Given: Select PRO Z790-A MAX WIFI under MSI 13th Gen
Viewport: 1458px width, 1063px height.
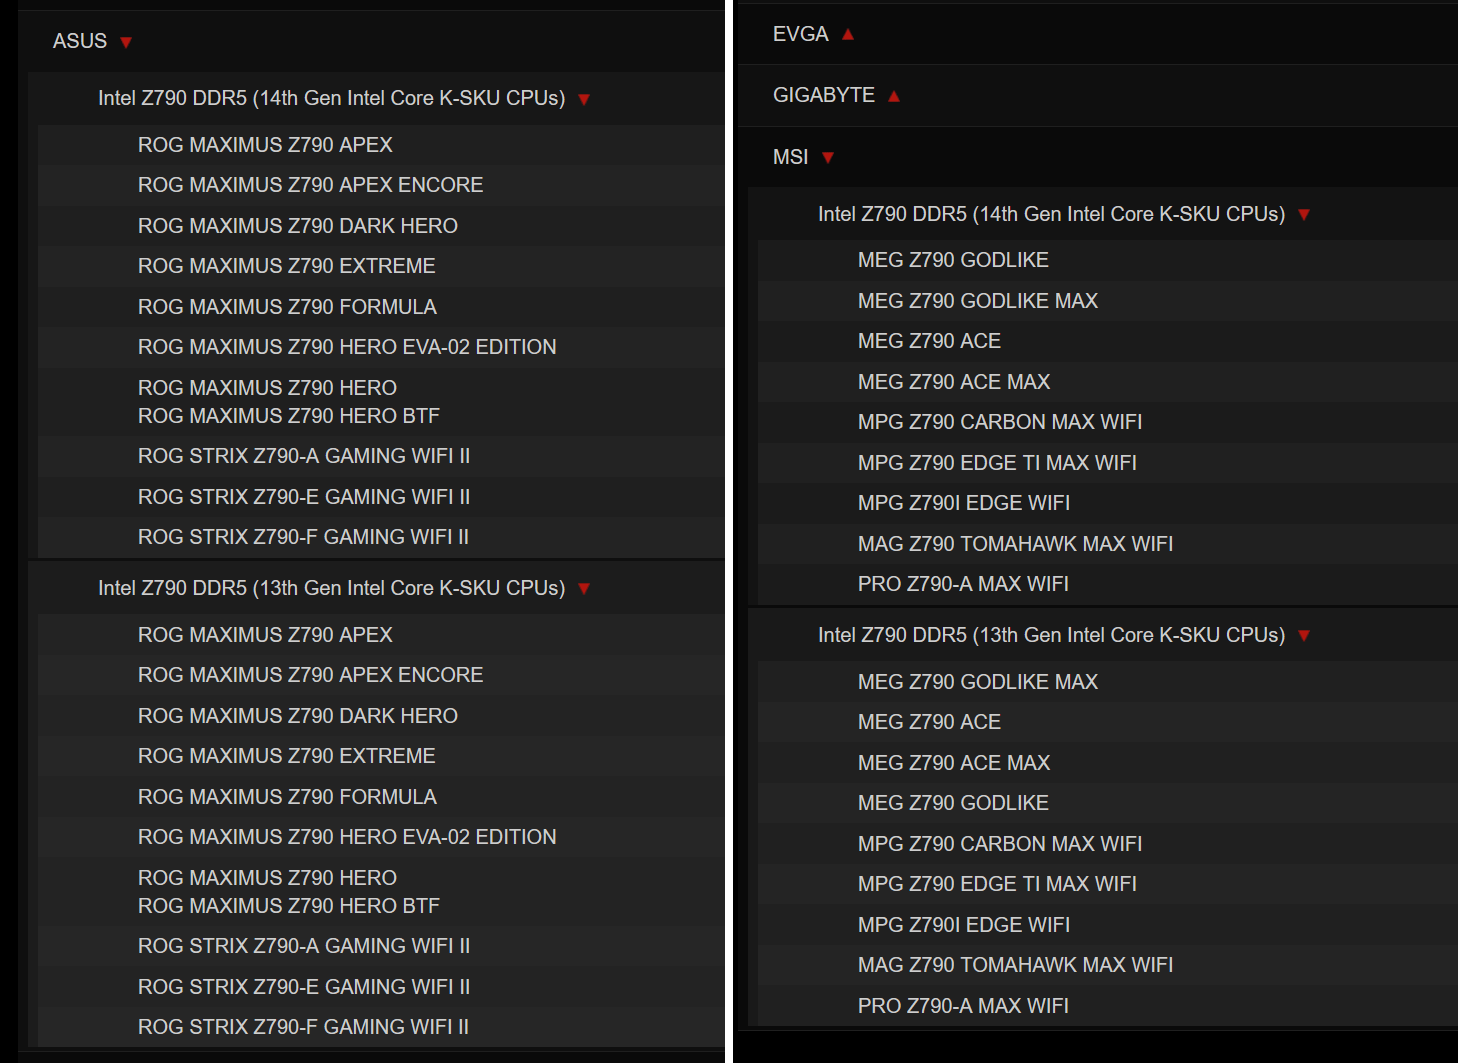Looking at the screenshot, I should coord(963,1006).
